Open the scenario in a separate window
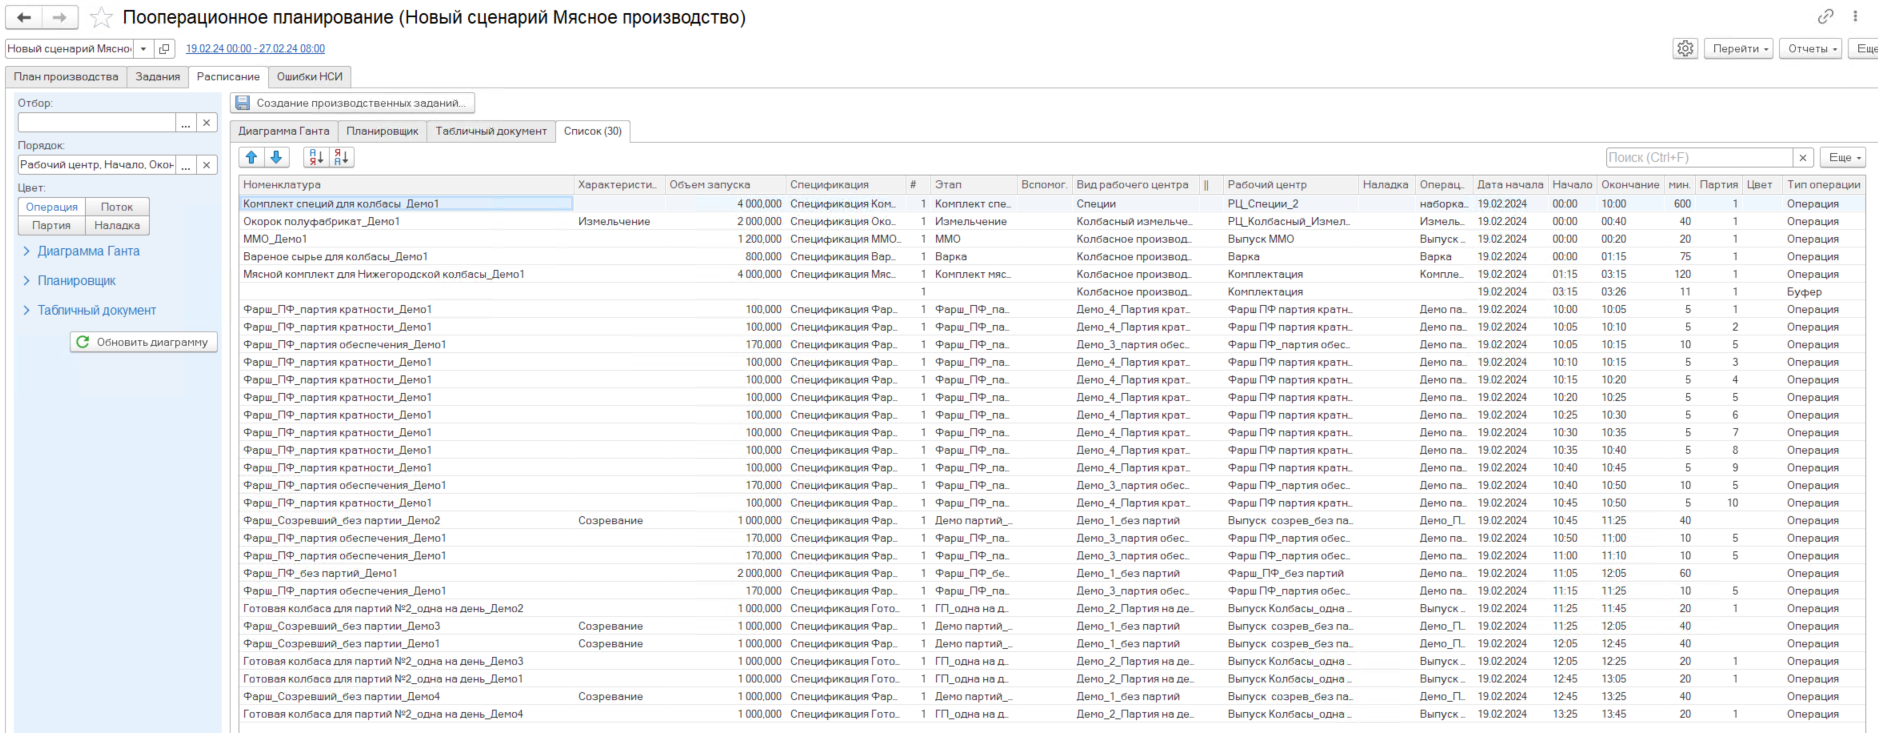 click(165, 48)
